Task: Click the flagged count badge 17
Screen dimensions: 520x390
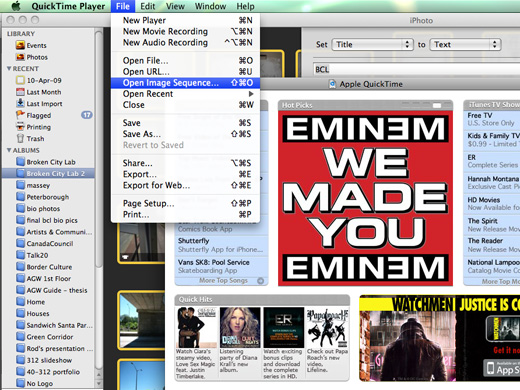Action: coord(87,115)
